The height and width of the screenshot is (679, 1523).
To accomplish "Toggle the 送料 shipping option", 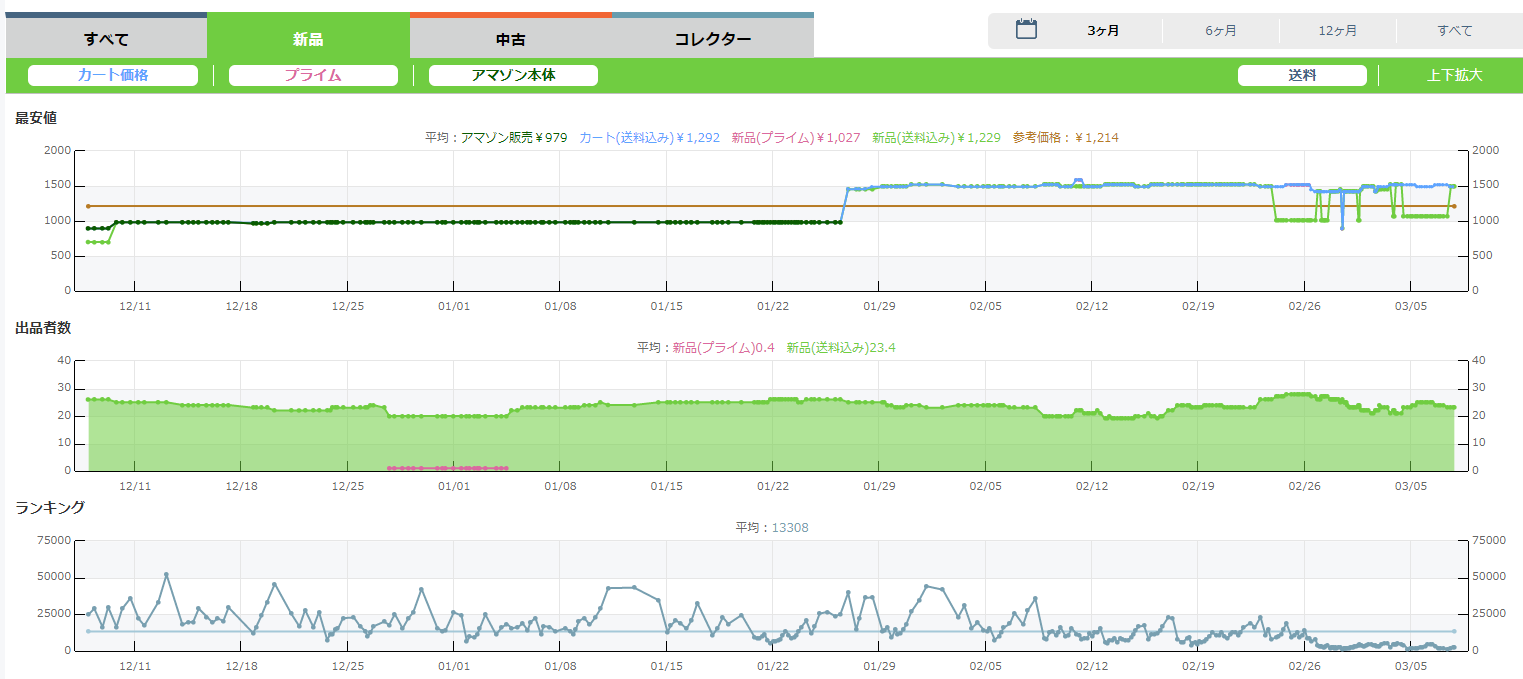I will [1302, 75].
